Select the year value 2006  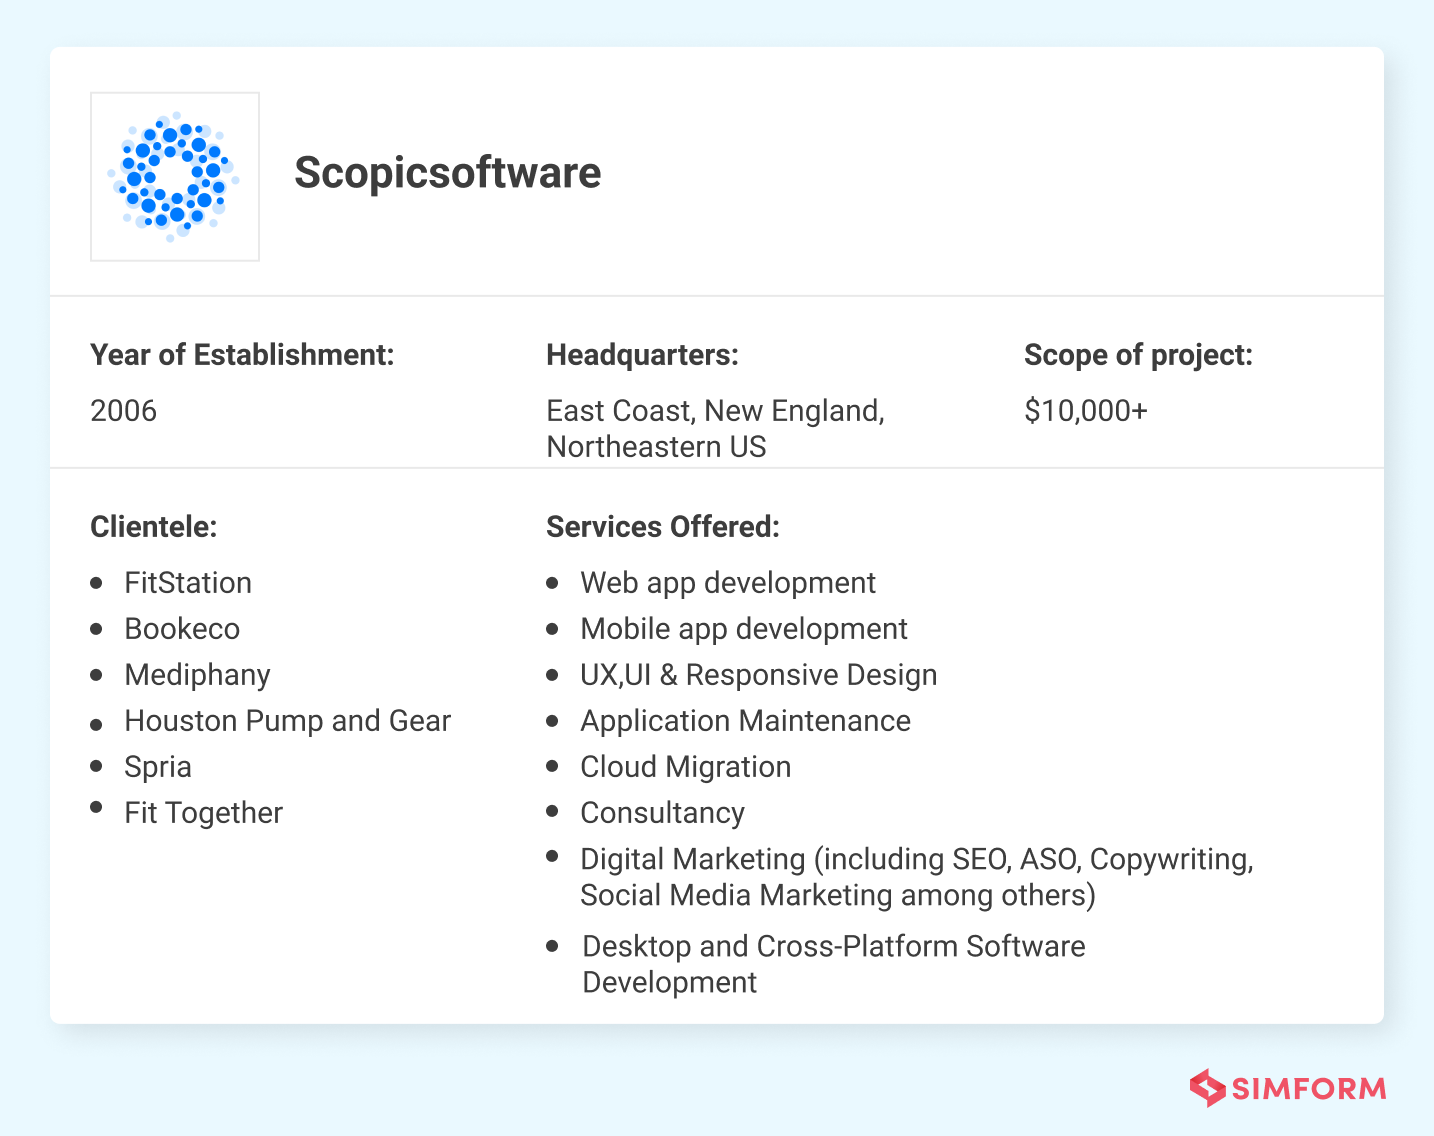click(x=123, y=411)
